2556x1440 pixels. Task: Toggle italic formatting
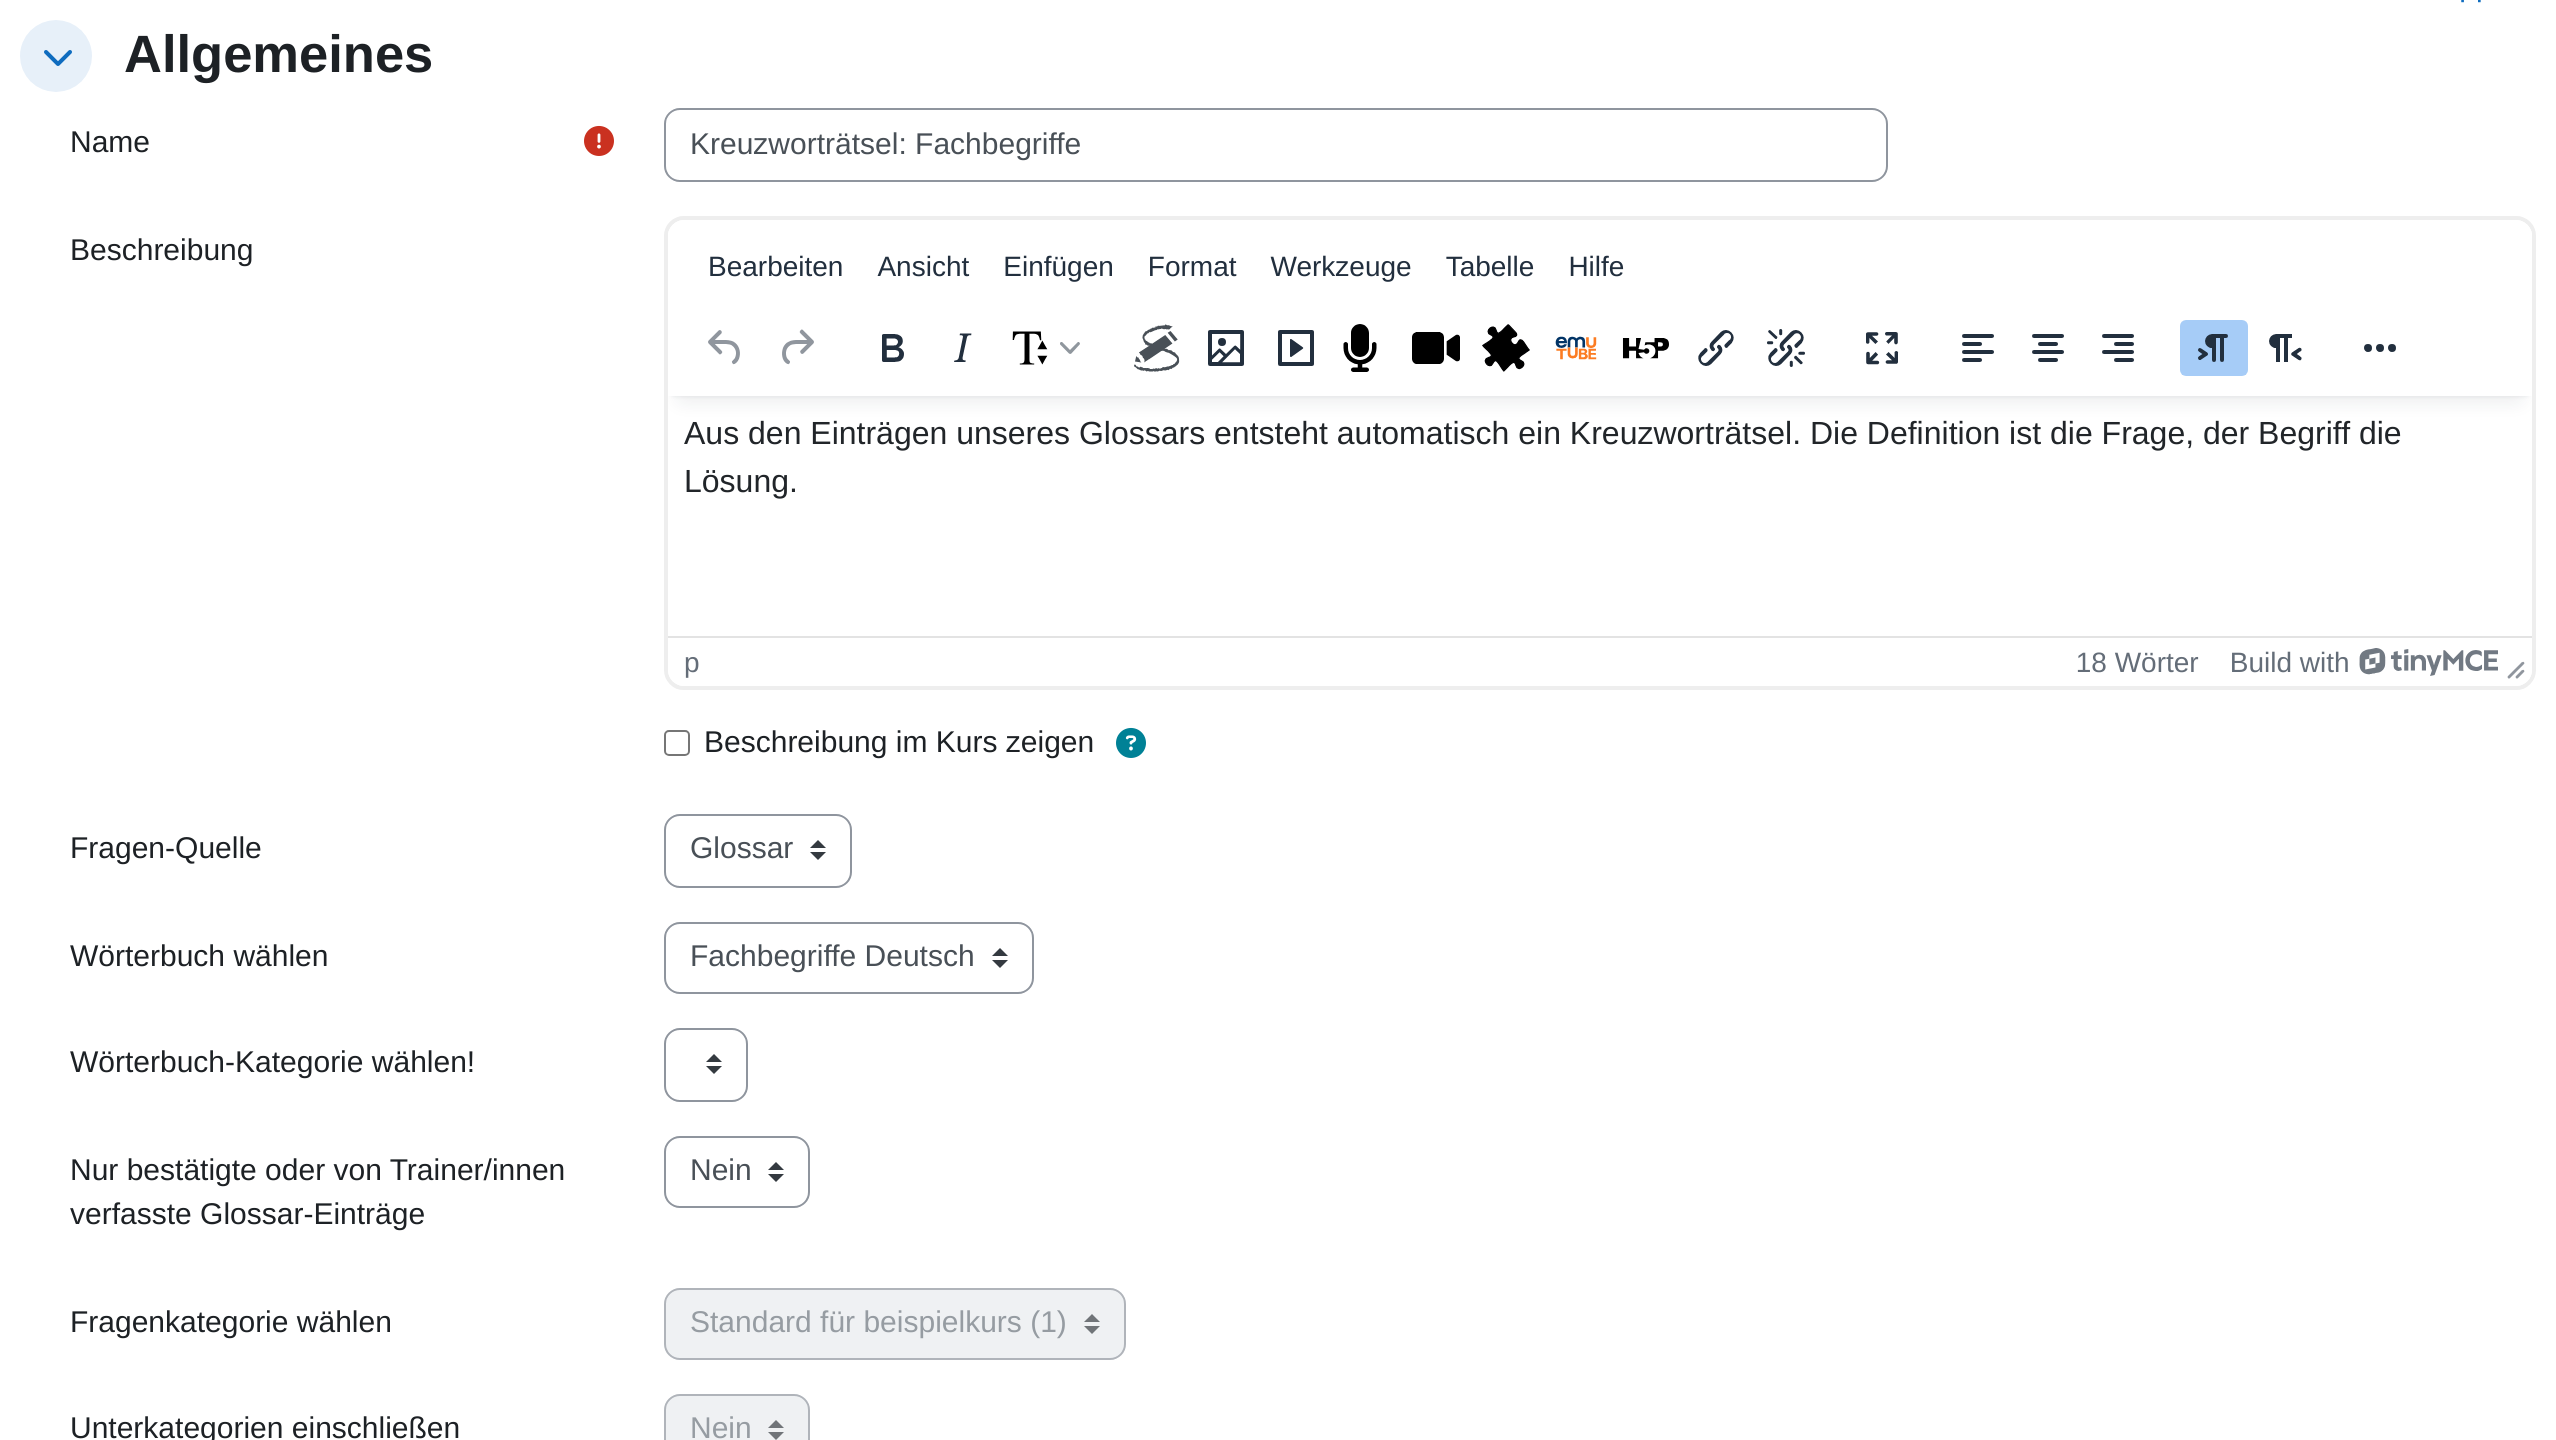click(962, 348)
